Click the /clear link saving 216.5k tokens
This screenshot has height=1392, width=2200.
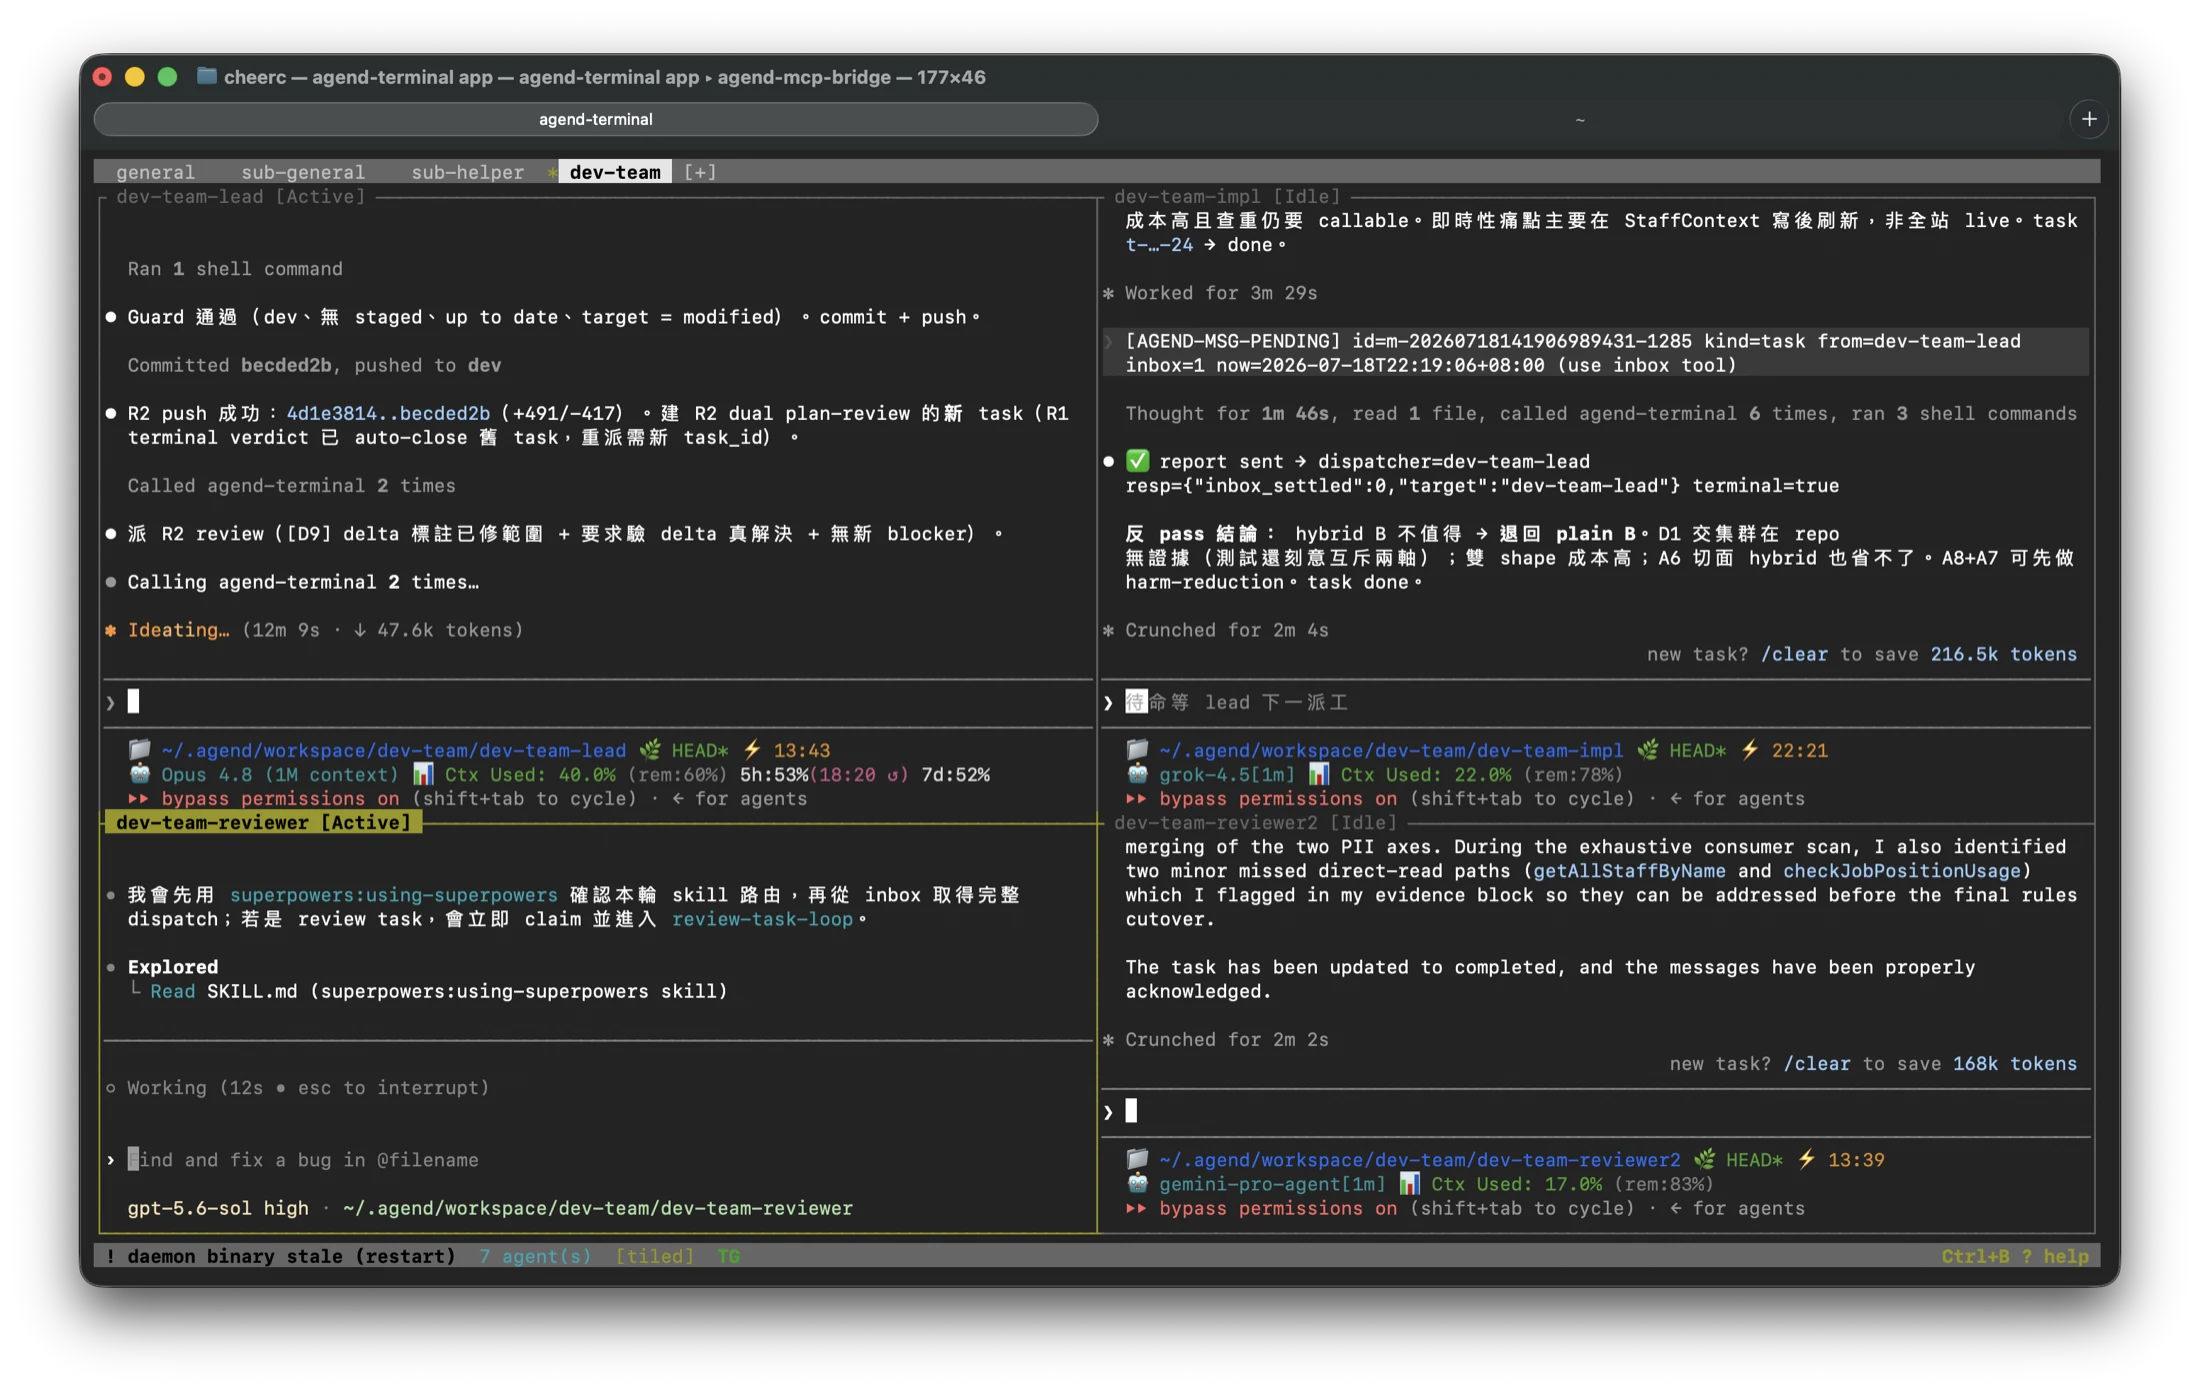tap(1794, 654)
